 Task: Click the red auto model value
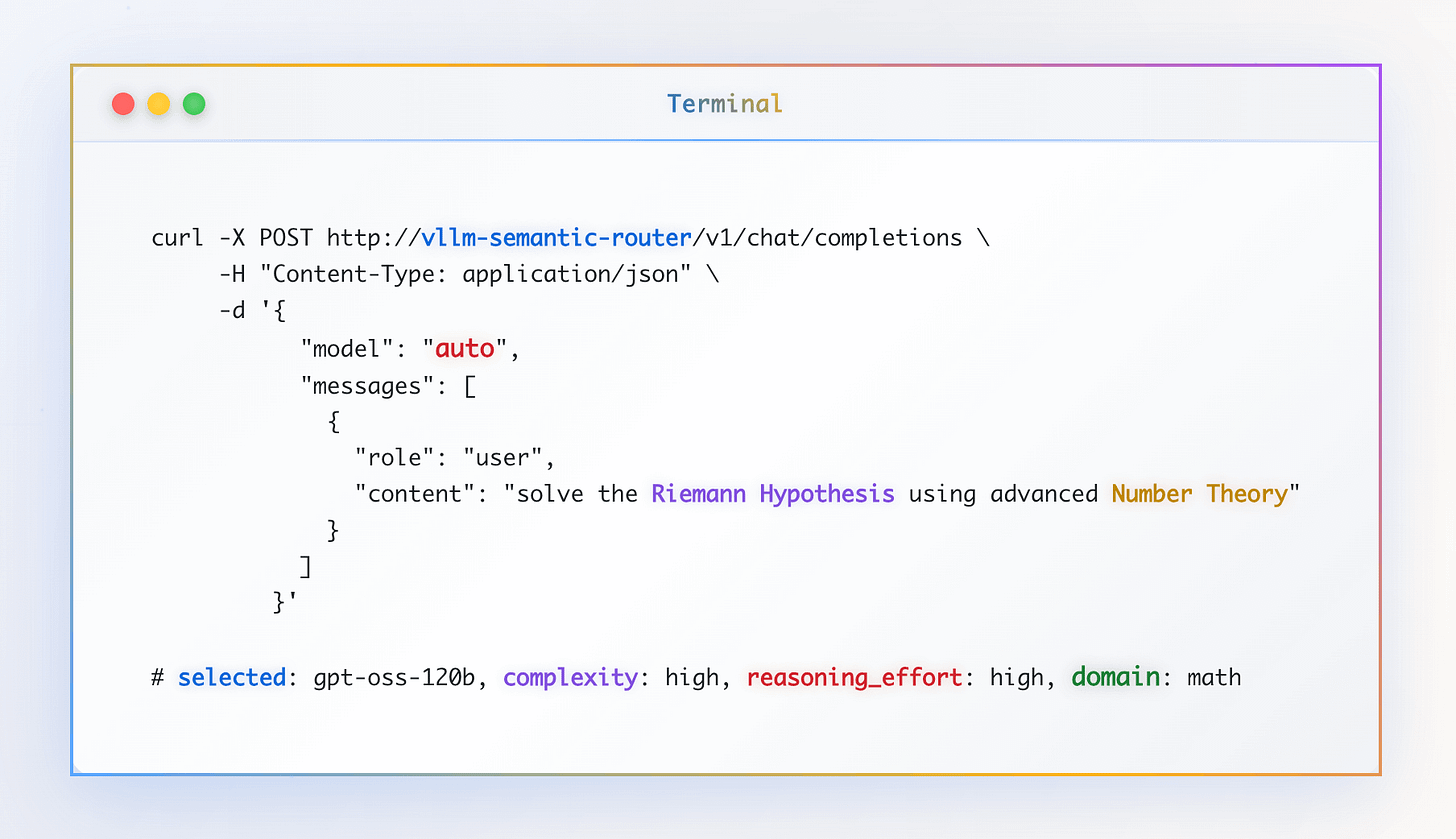[465, 349]
